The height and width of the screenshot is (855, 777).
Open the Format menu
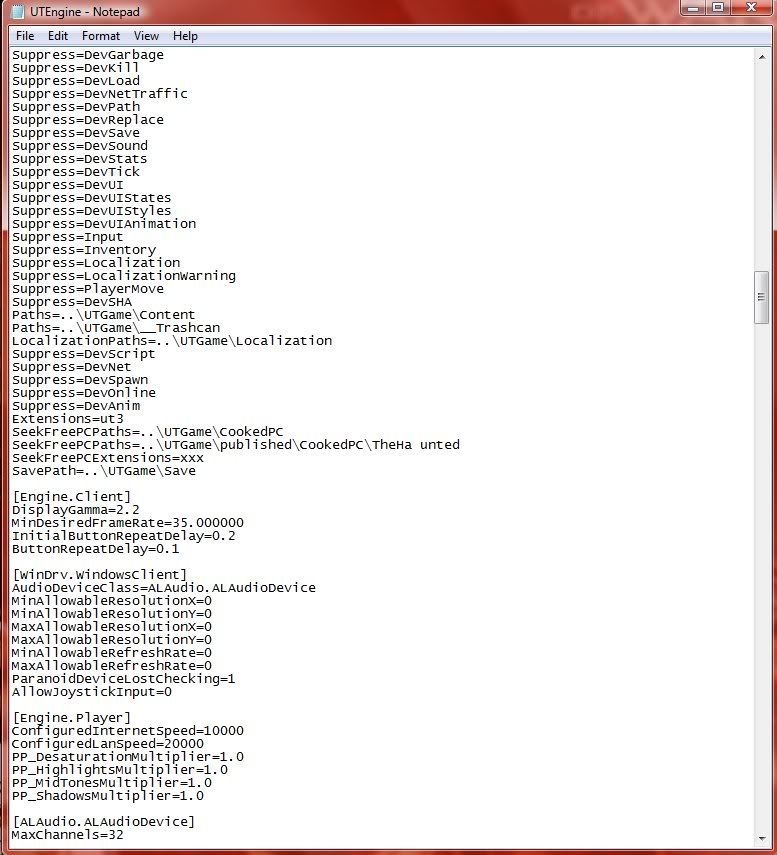(x=101, y=36)
